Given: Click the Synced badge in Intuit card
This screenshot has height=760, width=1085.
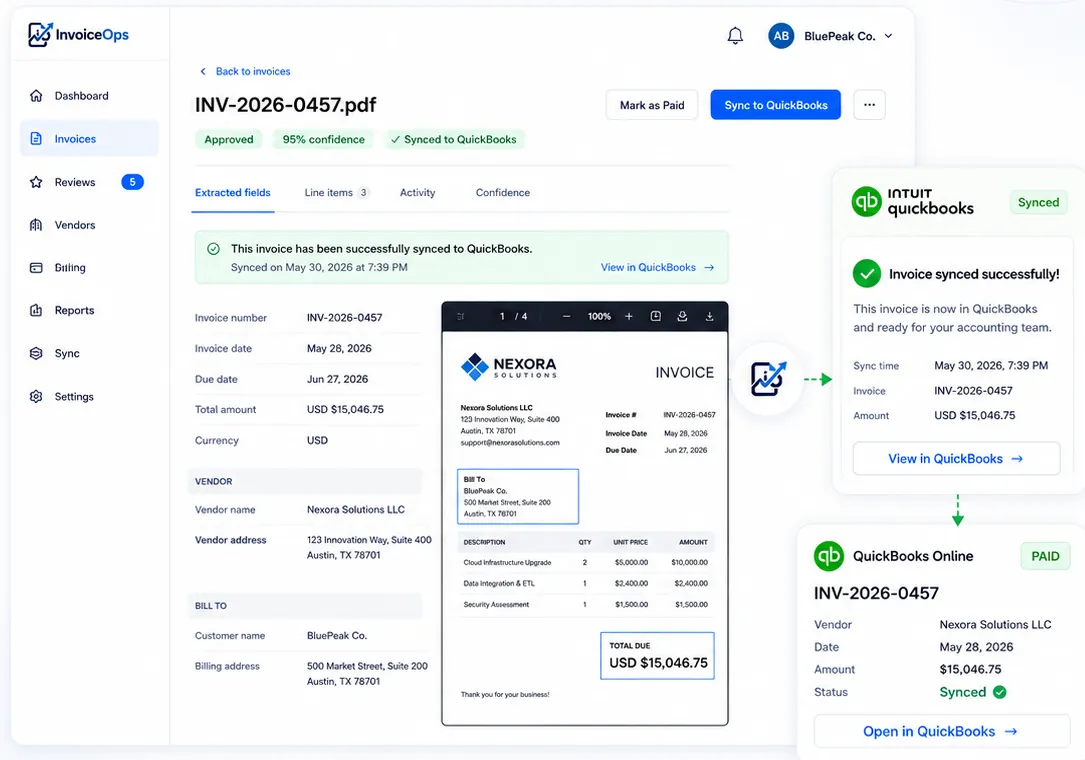Looking at the screenshot, I should [x=1038, y=202].
